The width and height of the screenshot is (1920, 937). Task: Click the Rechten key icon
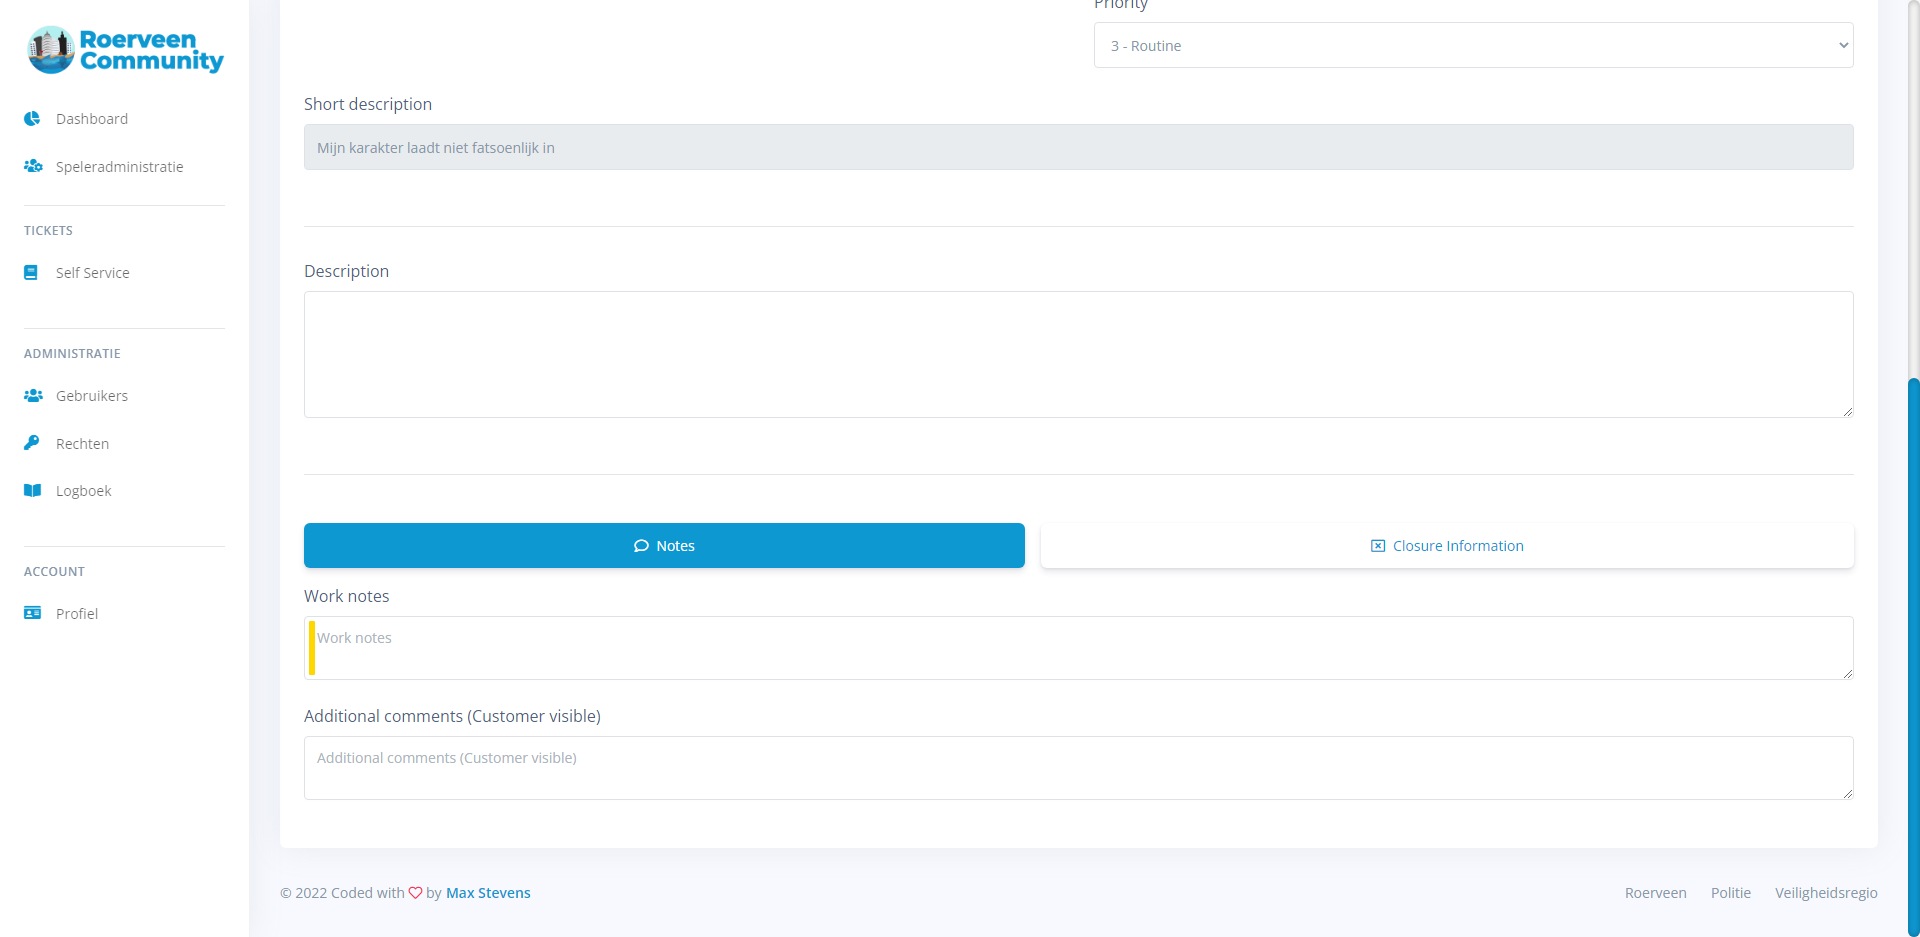pos(32,442)
